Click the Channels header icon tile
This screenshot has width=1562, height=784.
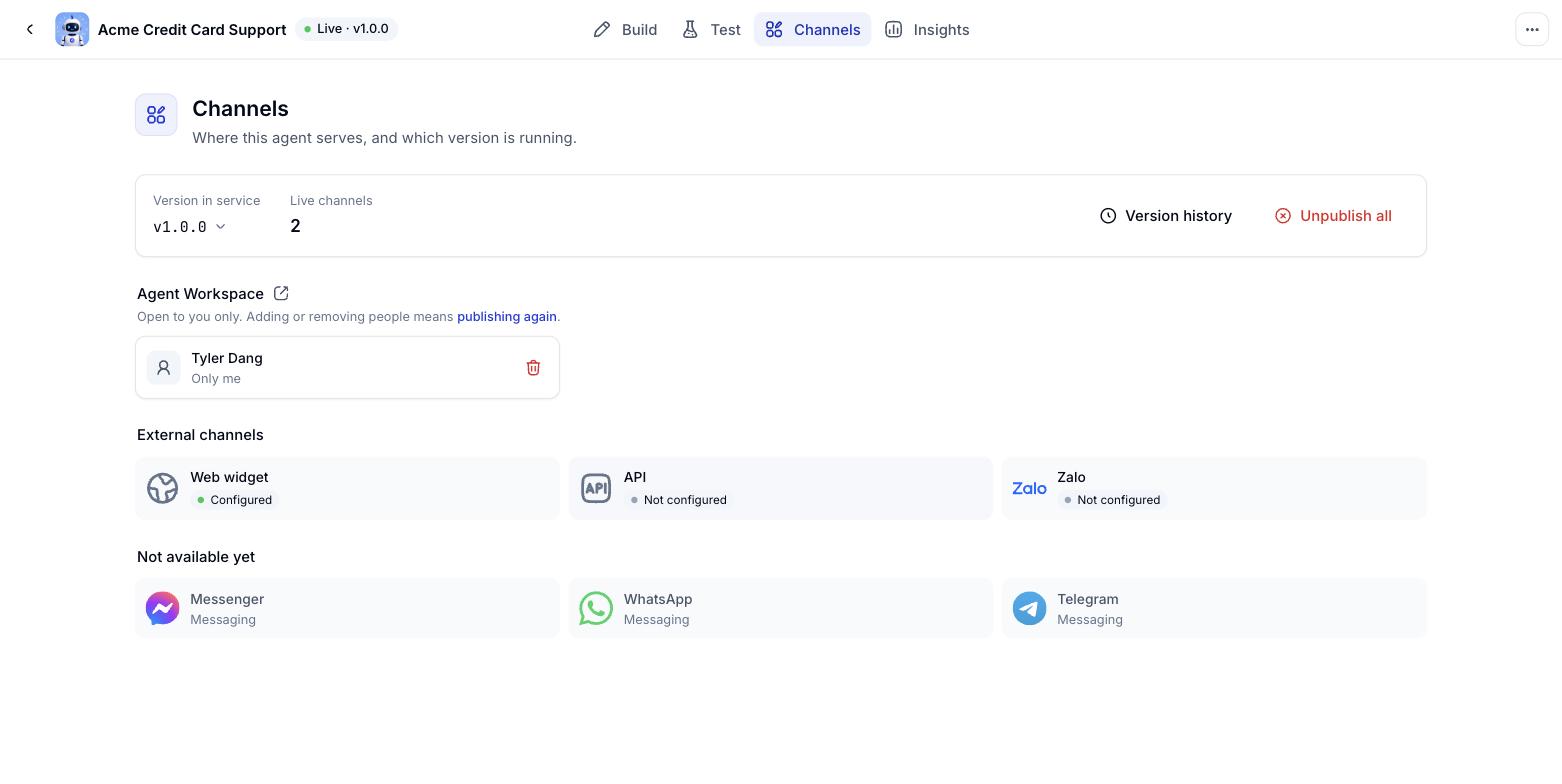[156, 115]
